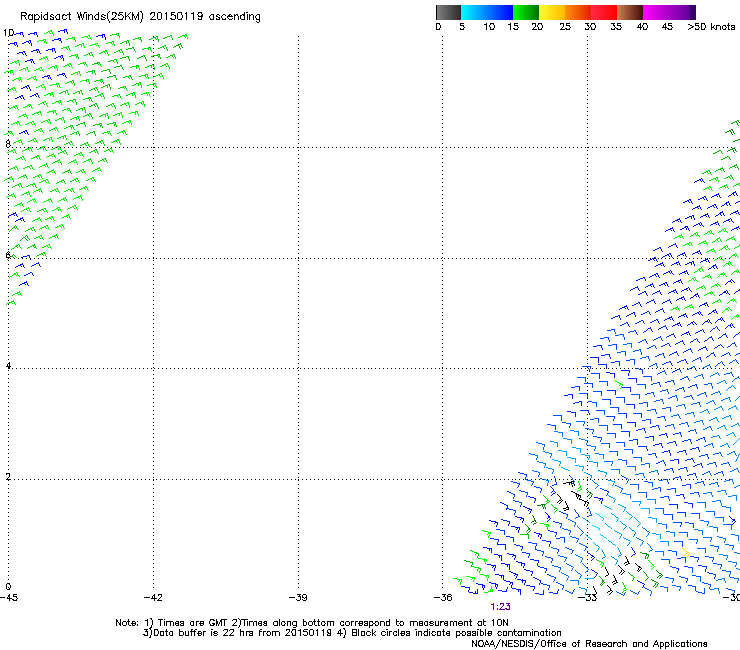
Task: Click the title 'Rapidsact Winds(25KM) 20150119 ascending'
Action: pos(140,17)
